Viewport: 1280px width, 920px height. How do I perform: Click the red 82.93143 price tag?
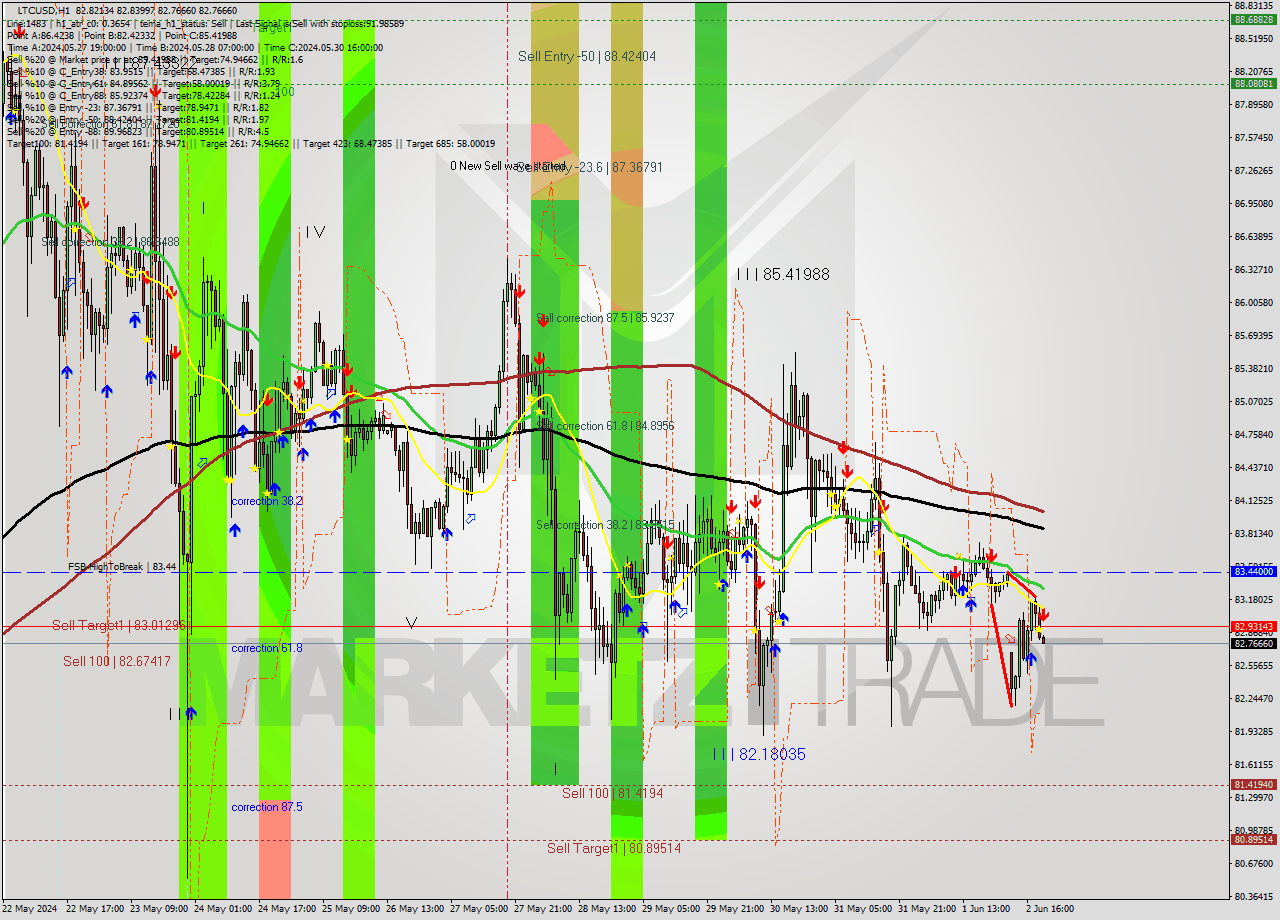(x=1254, y=626)
